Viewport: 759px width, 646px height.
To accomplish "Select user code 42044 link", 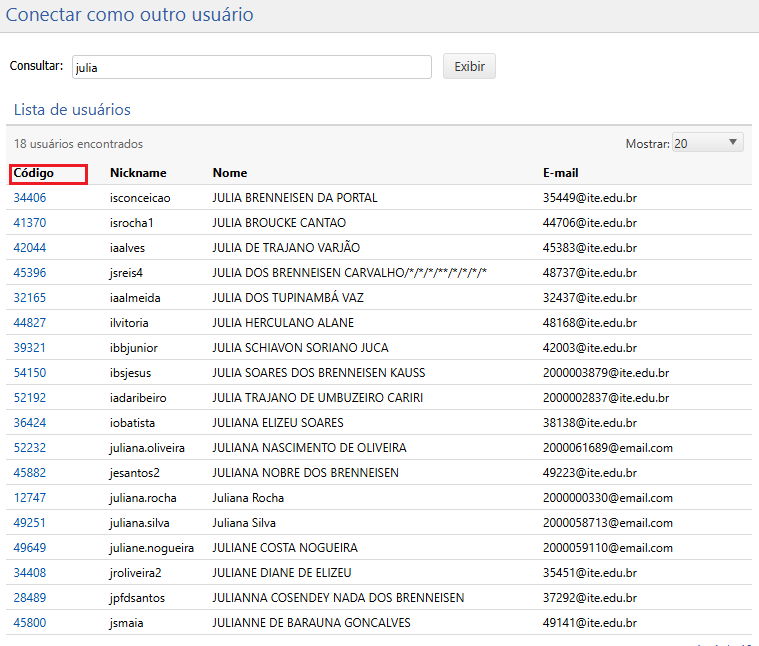I will click(x=30, y=248).
